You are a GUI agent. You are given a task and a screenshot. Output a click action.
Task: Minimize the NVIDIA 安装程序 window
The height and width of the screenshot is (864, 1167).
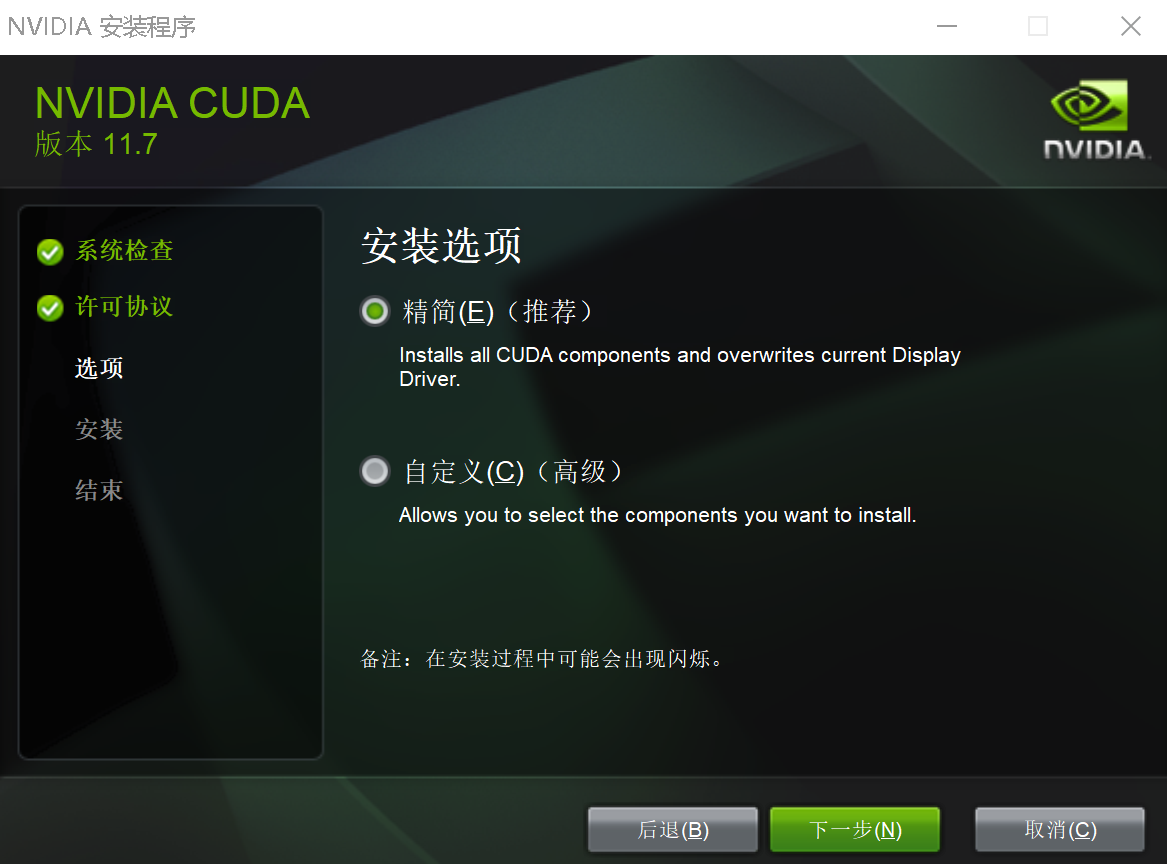tap(947, 27)
